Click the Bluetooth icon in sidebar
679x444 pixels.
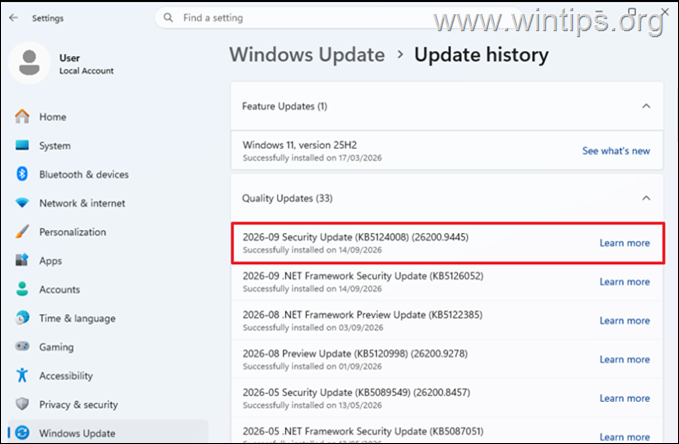tap(22, 174)
